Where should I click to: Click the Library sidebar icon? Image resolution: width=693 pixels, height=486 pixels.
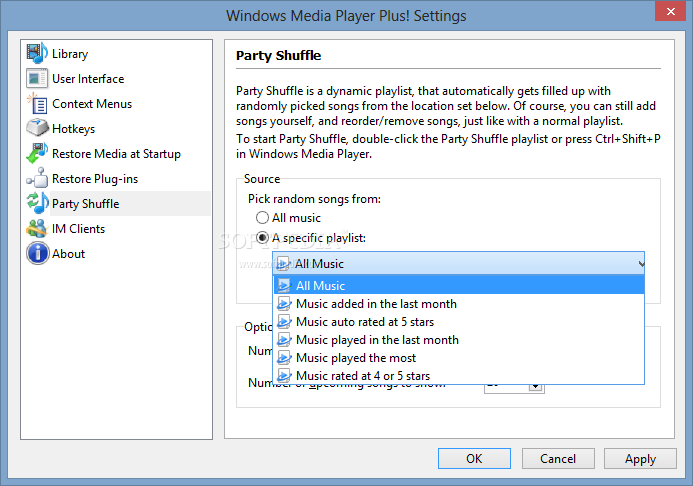tap(37, 53)
